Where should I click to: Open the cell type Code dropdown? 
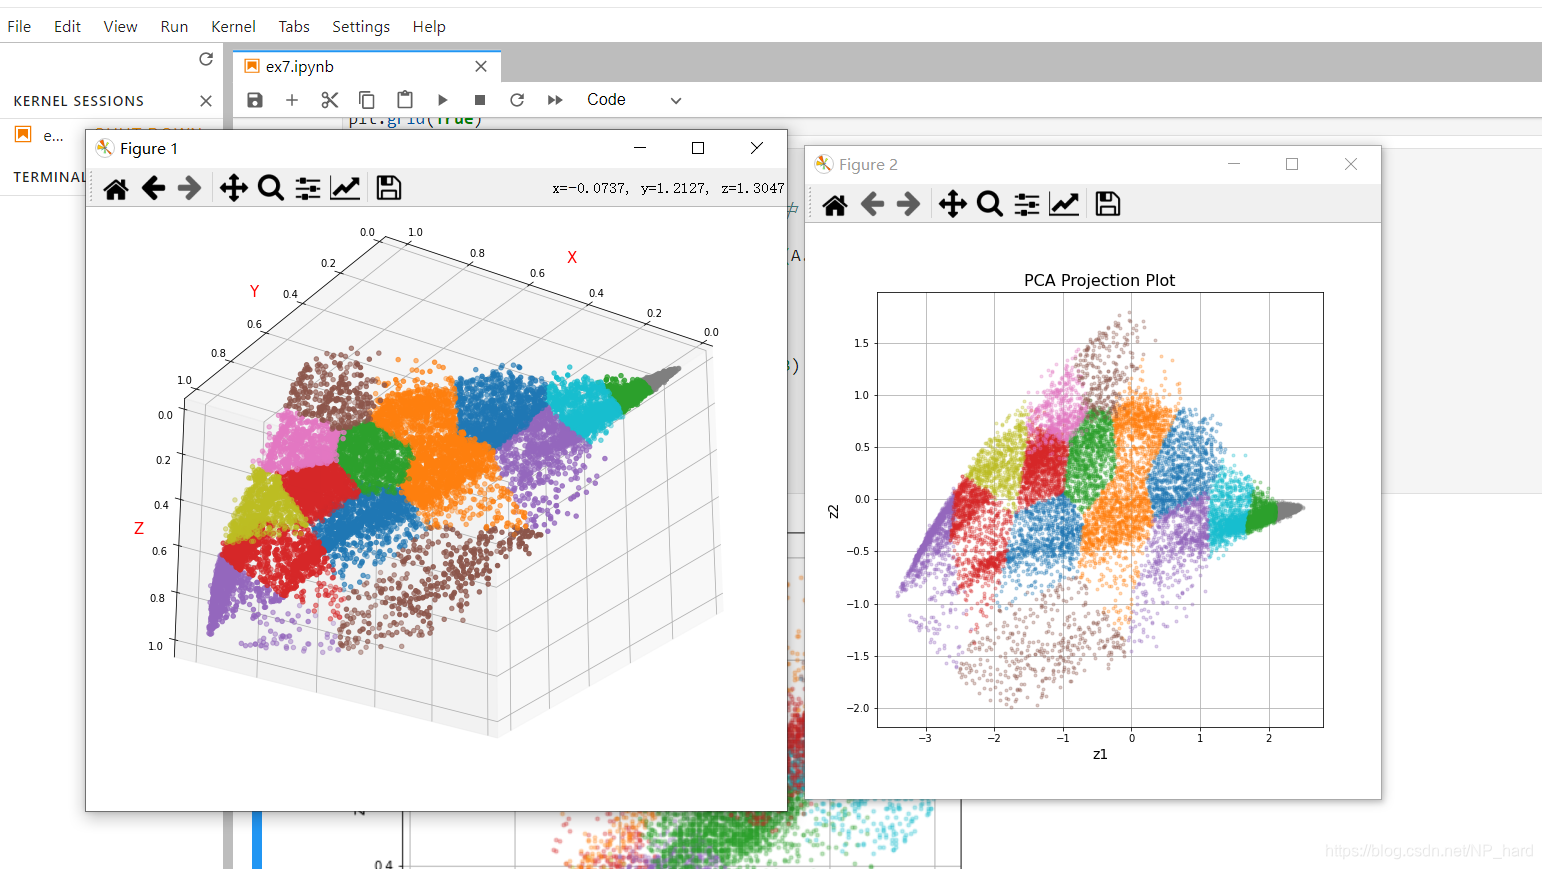pyautogui.click(x=634, y=100)
